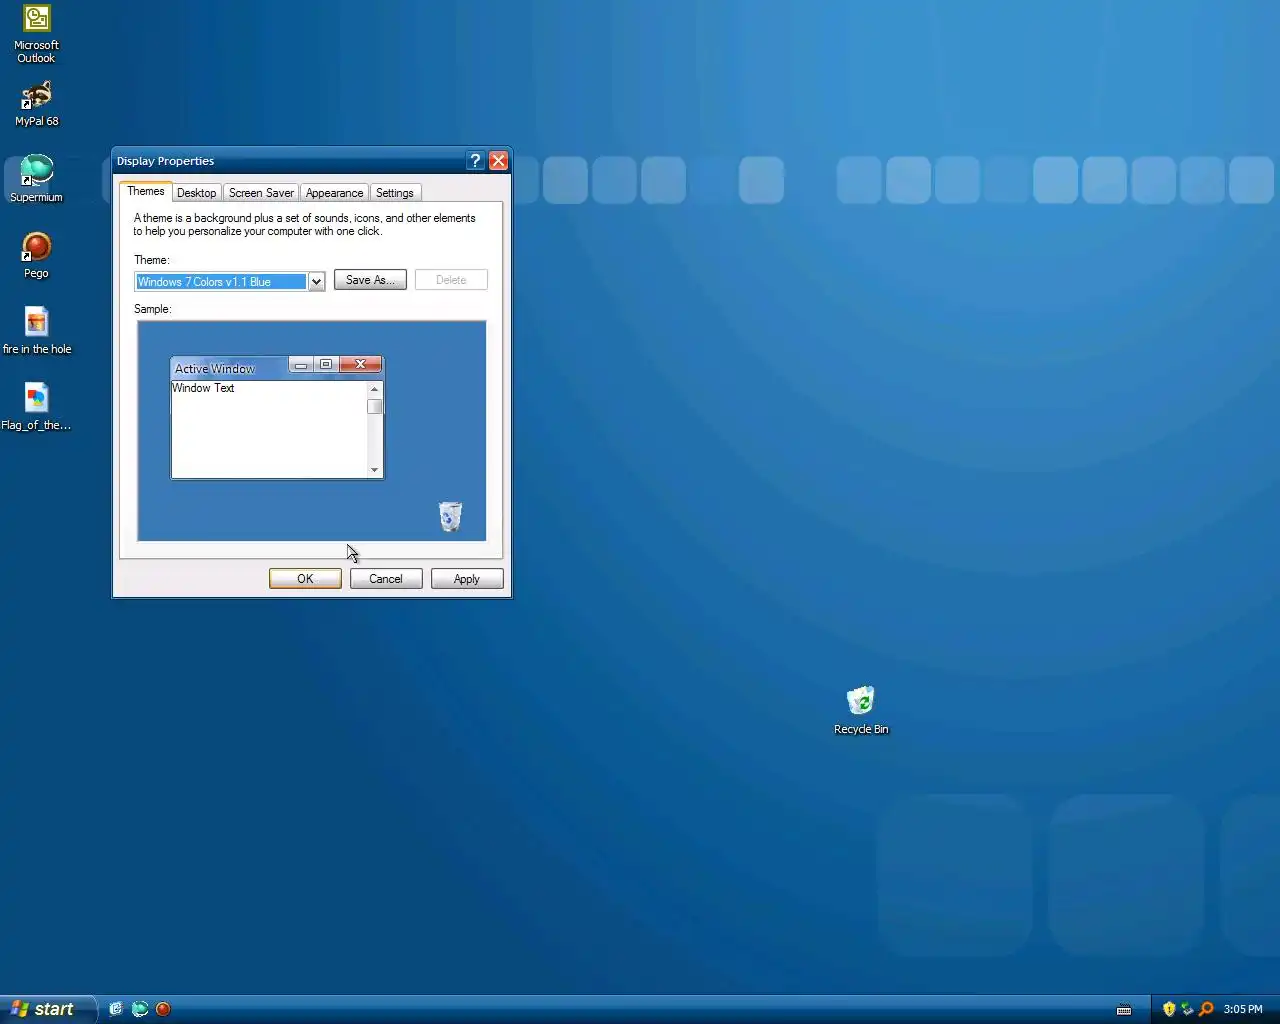The width and height of the screenshot is (1280, 1024).
Task: Open the security shield tray icon
Action: [x=1169, y=1009]
